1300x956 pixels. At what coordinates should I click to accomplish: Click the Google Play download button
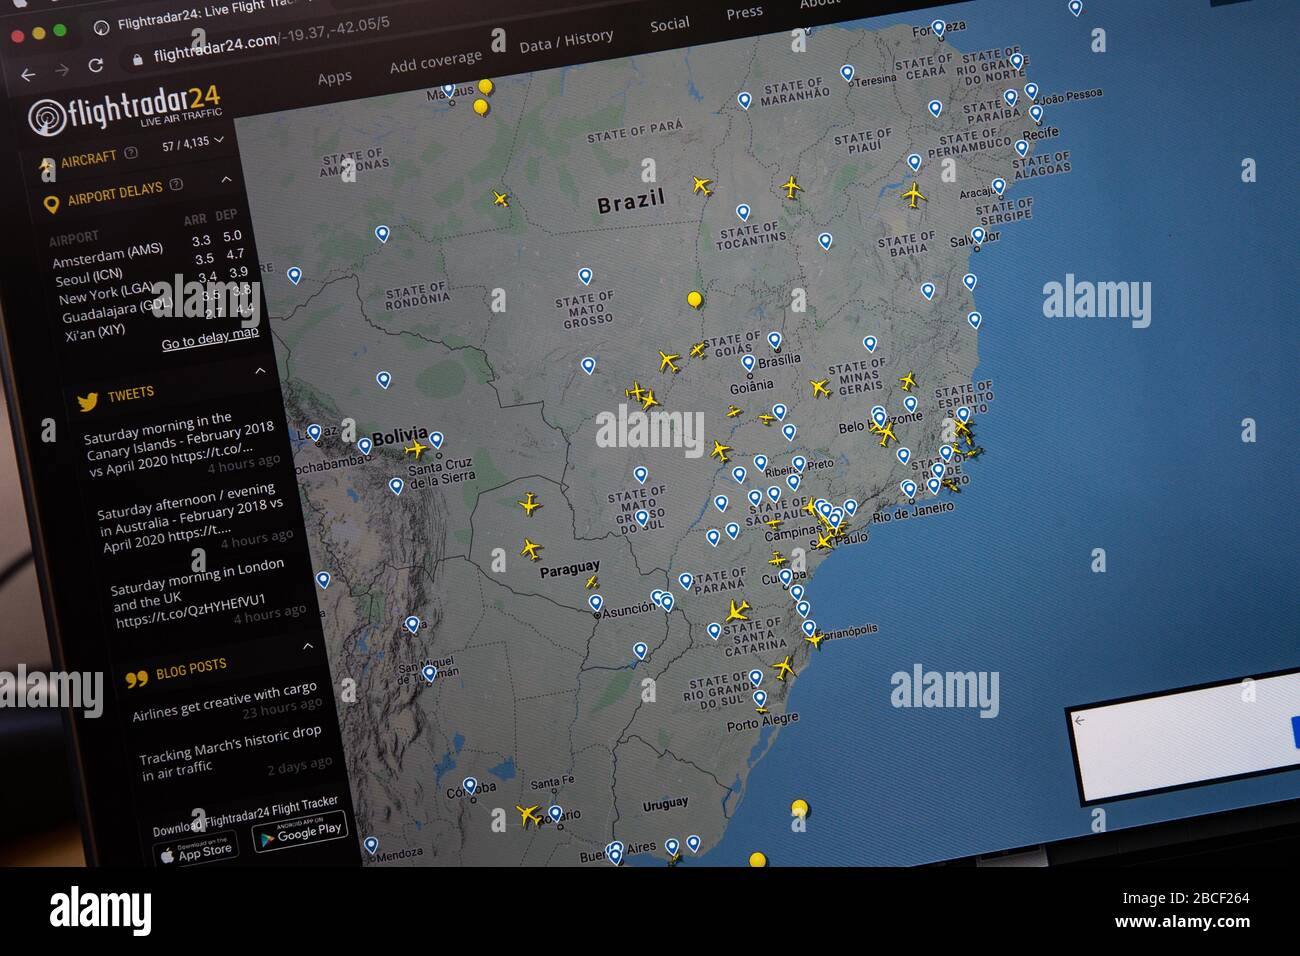298,833
